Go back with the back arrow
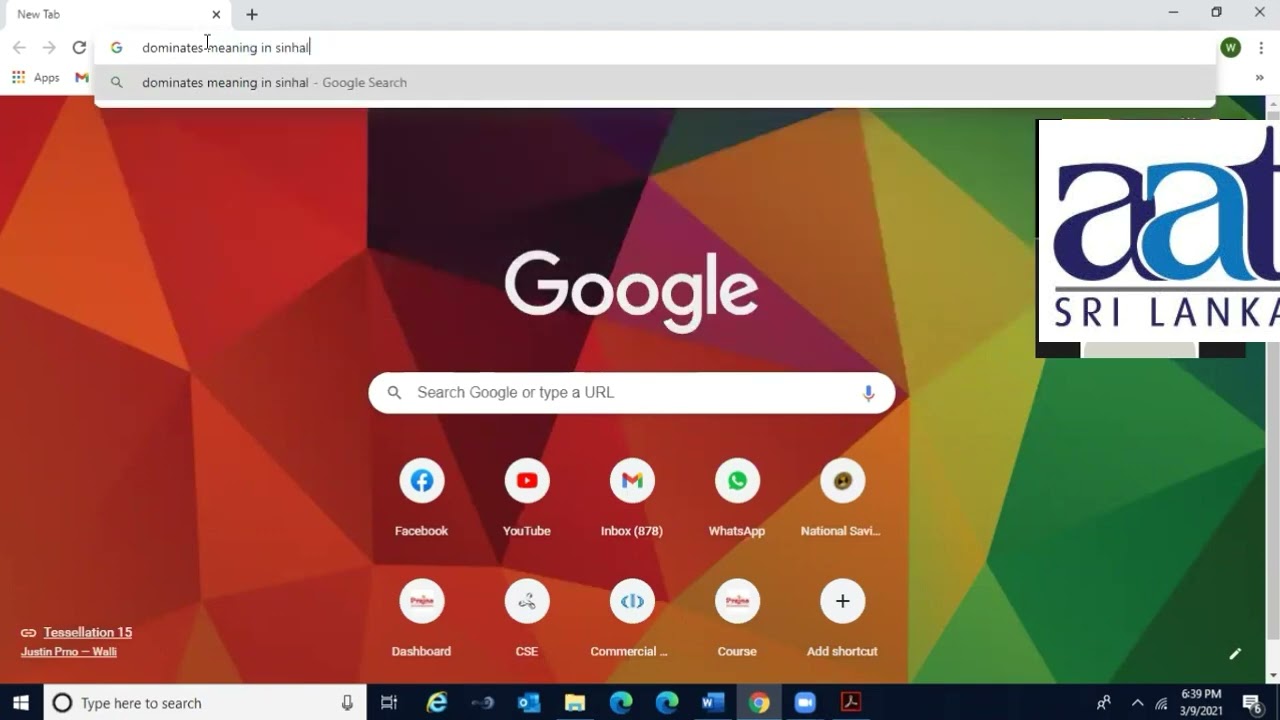The width and height of the screenshot is (1280, 720). pos(19,47)
